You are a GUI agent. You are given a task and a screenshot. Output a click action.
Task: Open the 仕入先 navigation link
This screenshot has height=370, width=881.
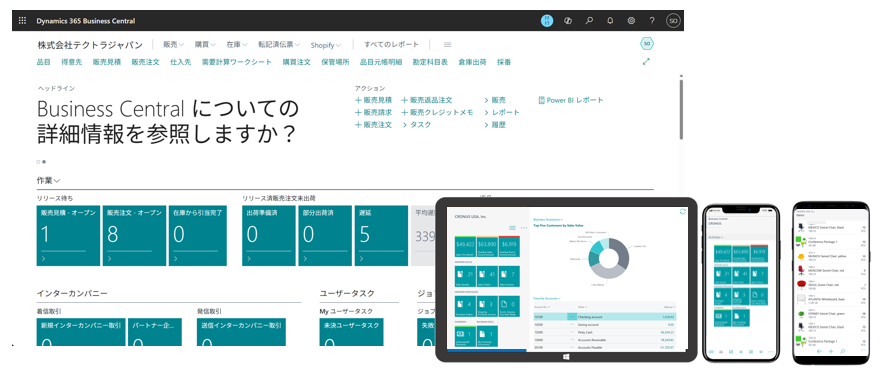(180, 62)
